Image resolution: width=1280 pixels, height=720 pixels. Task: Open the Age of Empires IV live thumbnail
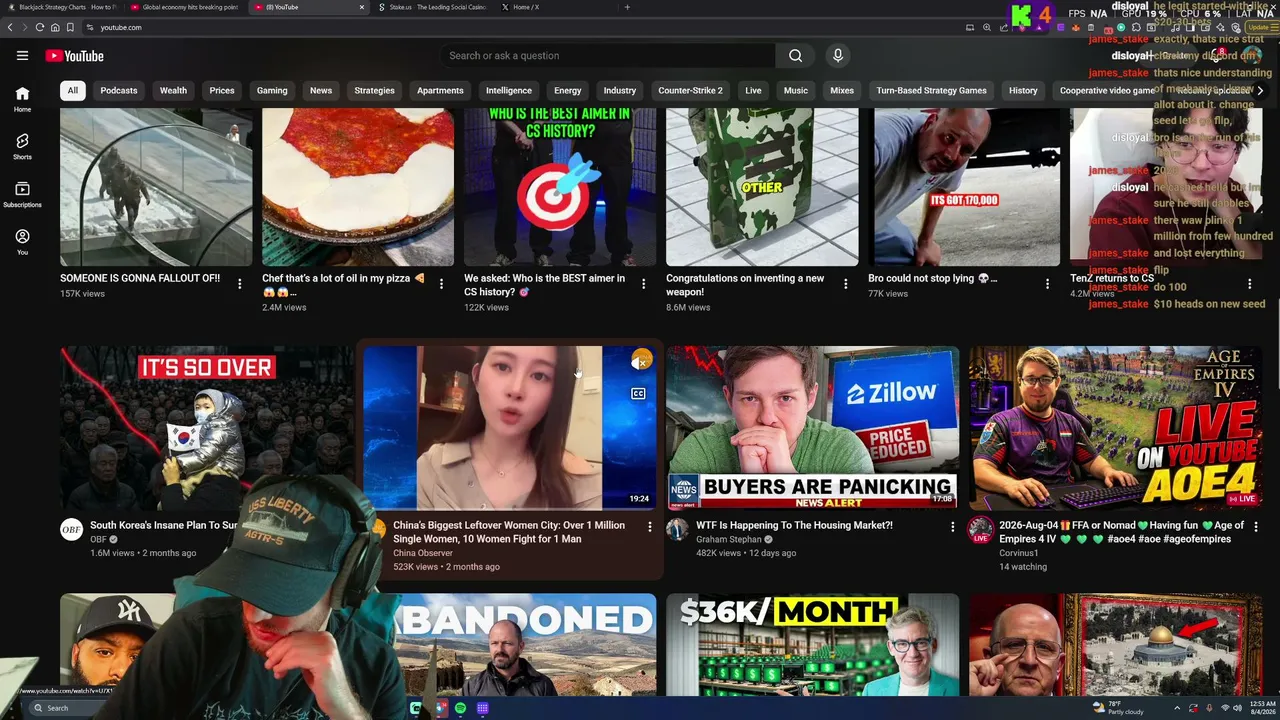[x=1116, y=428]
